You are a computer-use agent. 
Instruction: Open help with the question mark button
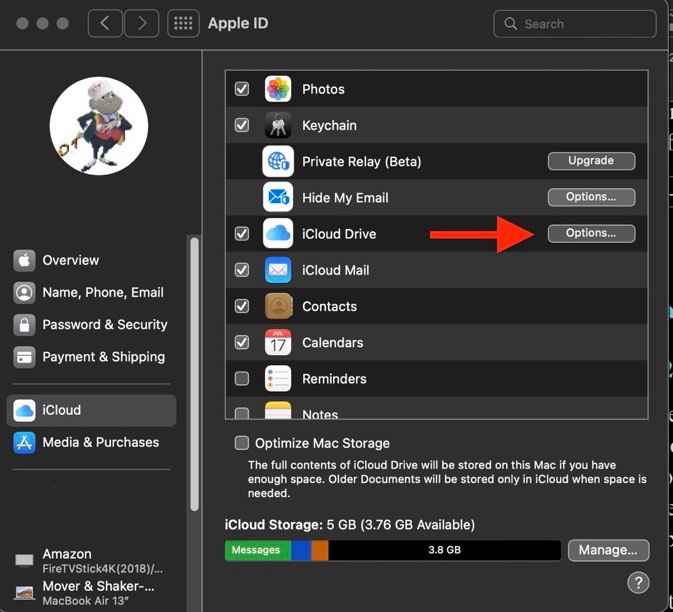click(x=638, y=582)
